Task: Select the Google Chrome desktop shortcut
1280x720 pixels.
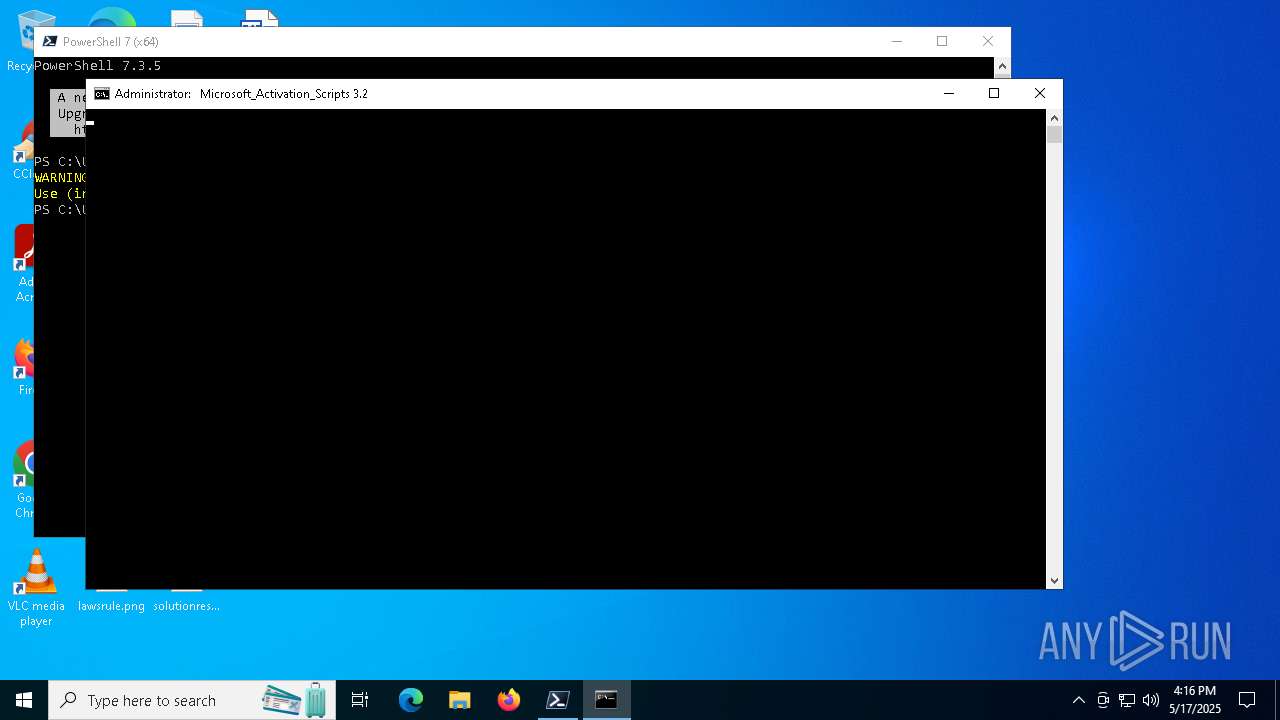Action: click(22, 480)
